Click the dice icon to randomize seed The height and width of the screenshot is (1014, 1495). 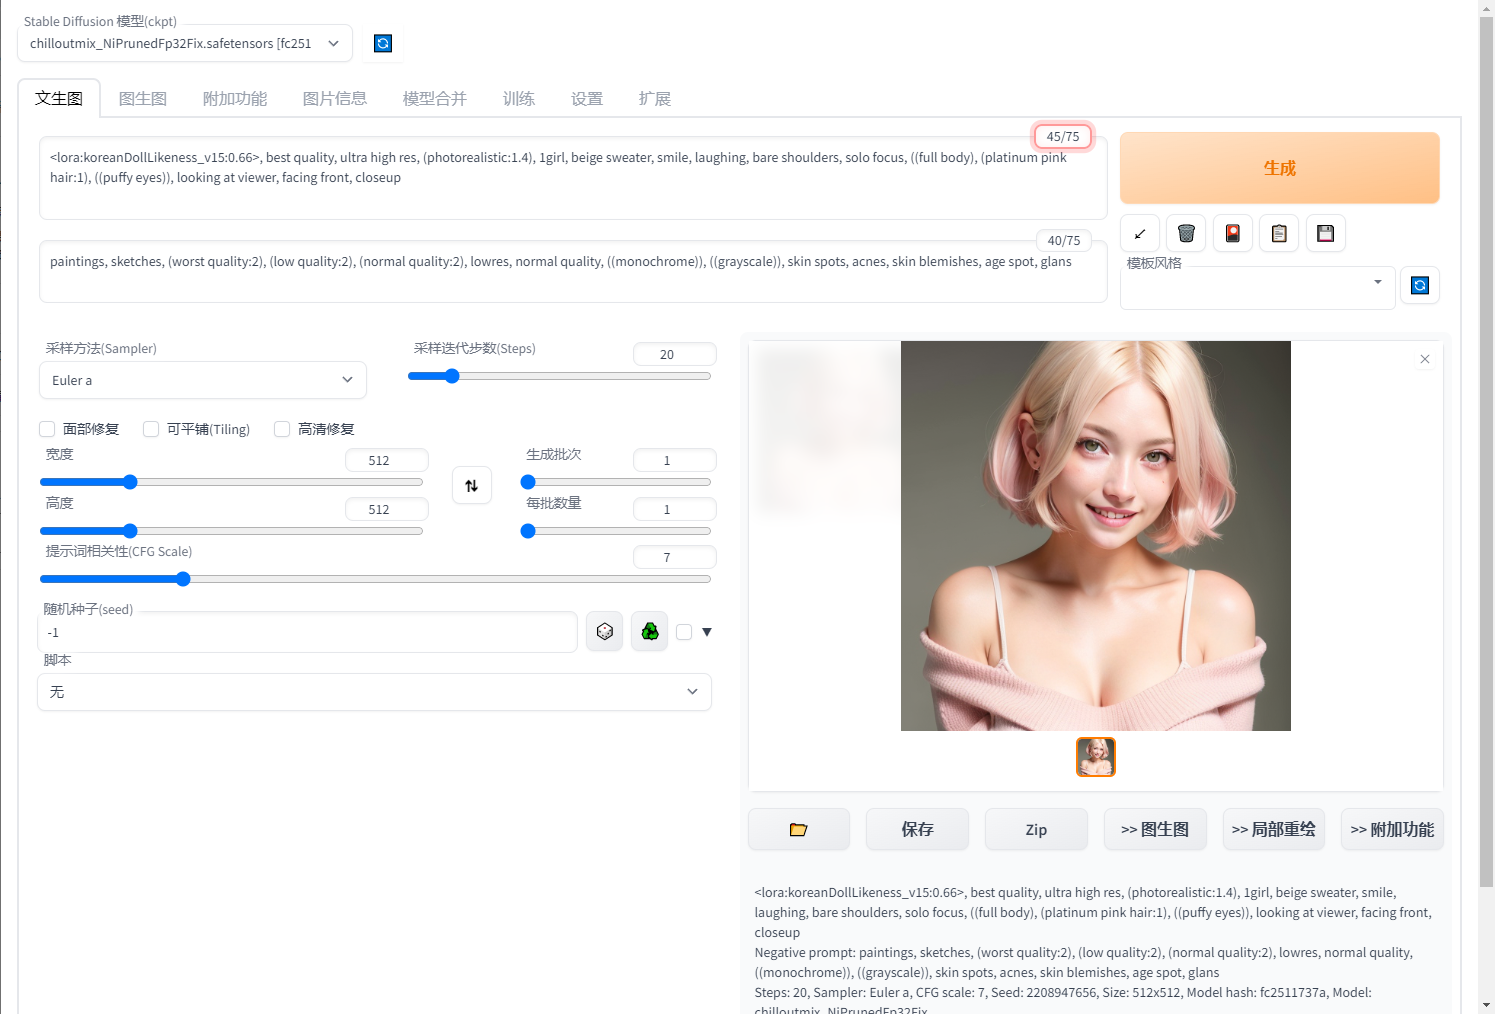click(x=604, y=631)
